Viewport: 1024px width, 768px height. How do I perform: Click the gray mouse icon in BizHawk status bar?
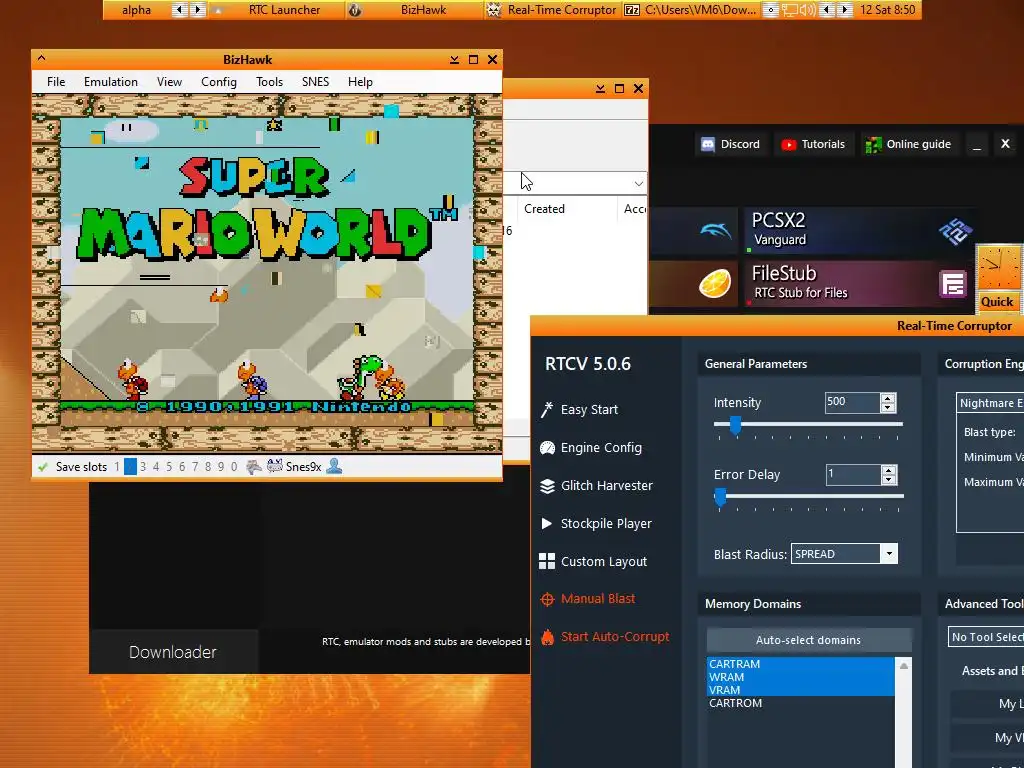[253, 466]
